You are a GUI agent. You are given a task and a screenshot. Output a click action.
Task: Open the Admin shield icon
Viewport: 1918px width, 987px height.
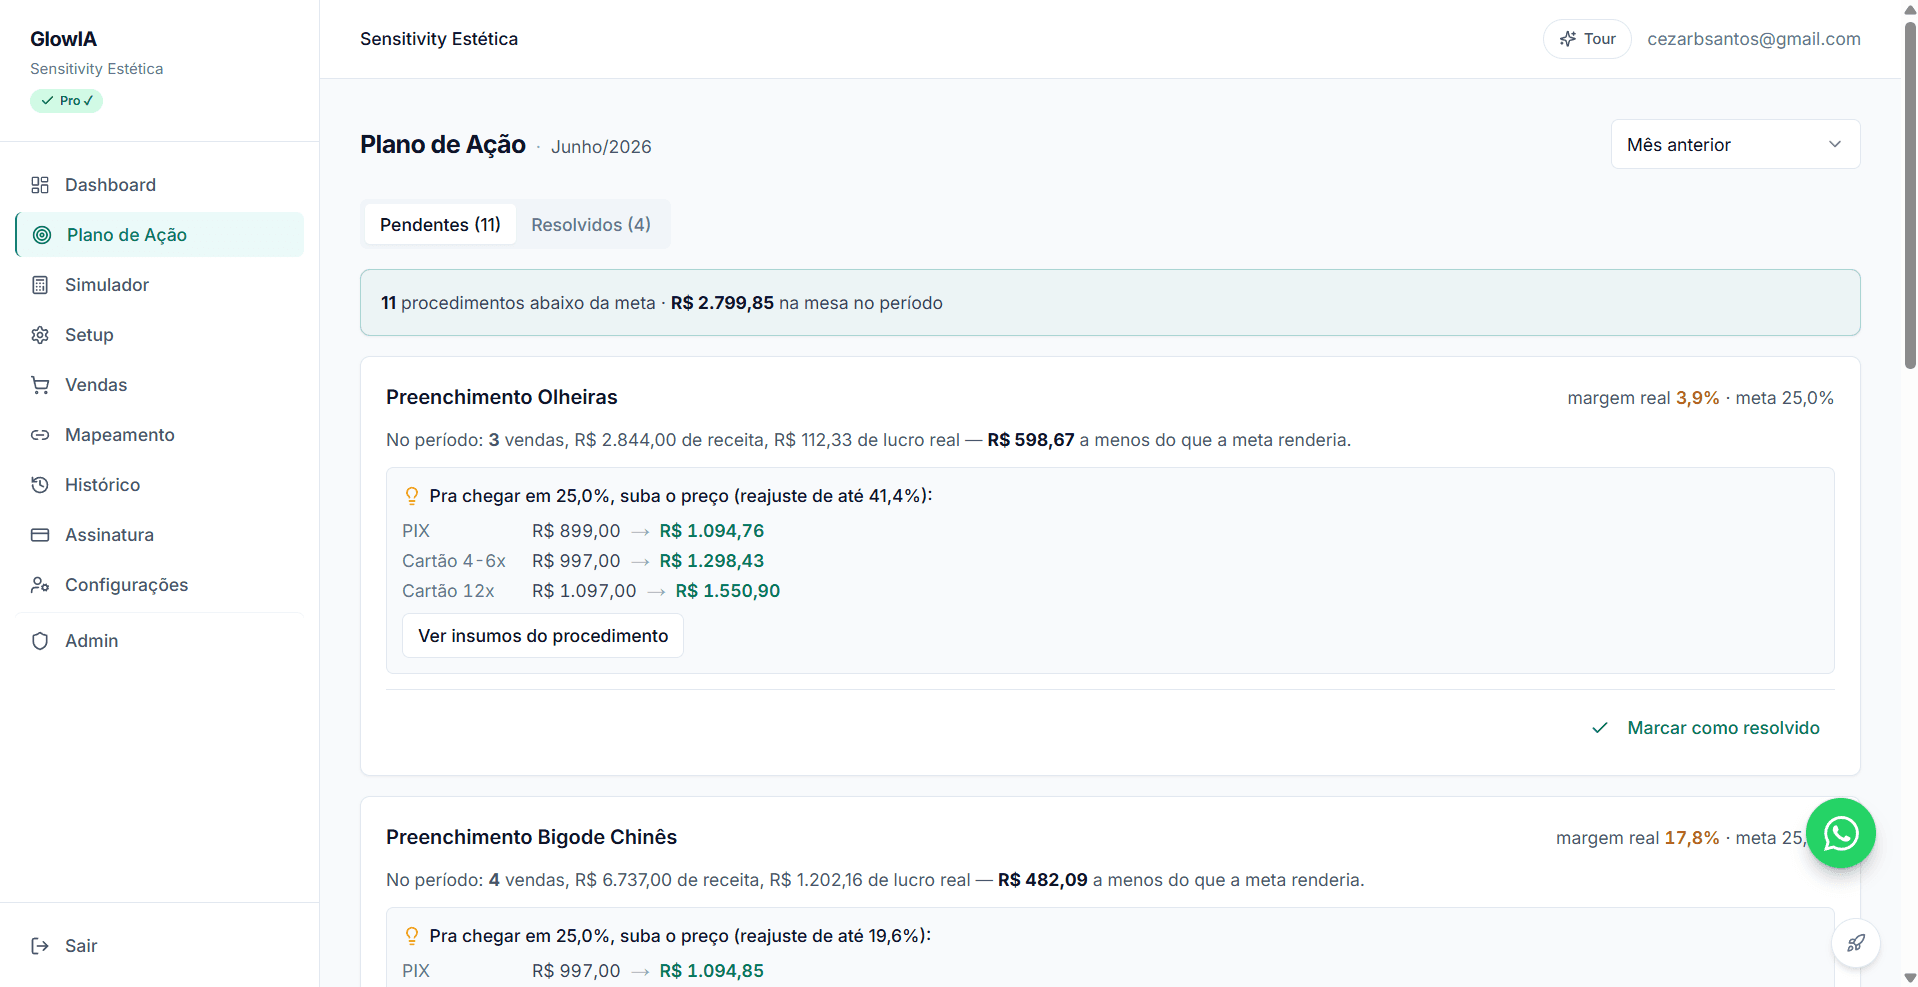40,641
